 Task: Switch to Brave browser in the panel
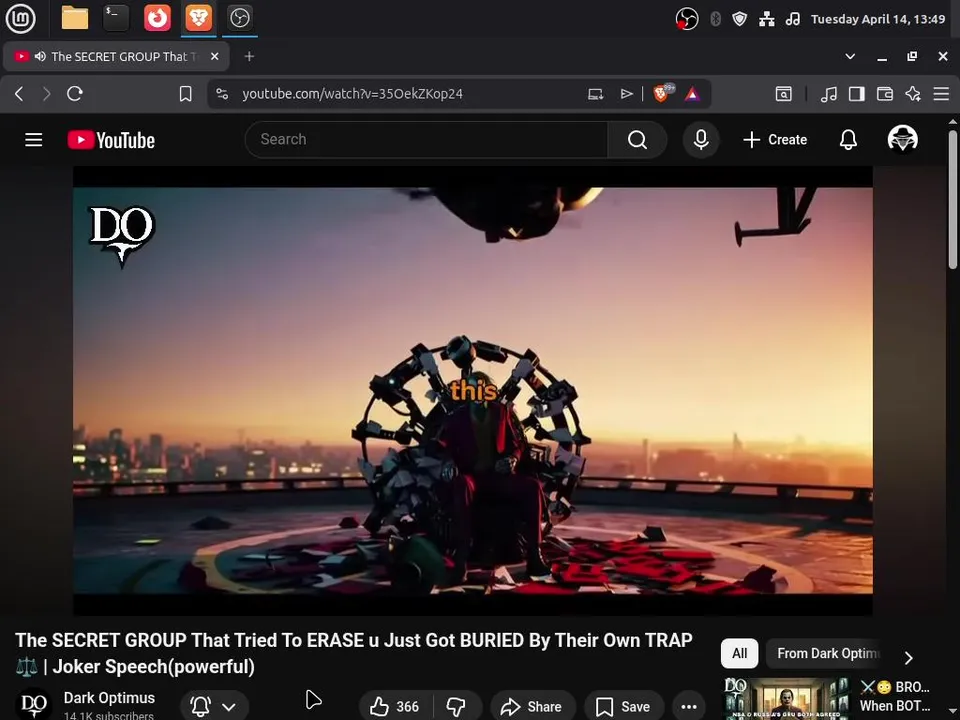point(198,18)
